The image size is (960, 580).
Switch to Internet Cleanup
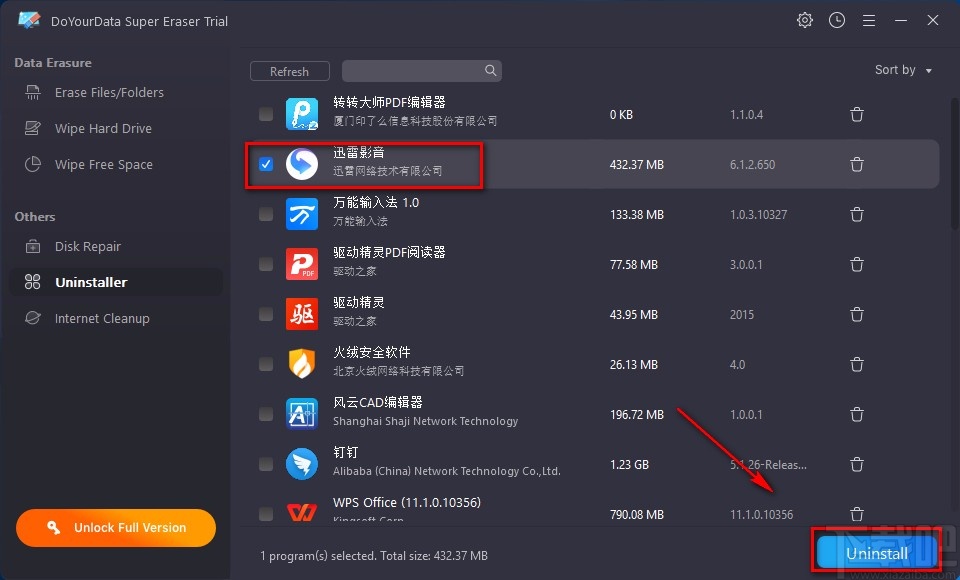coord(101,318)
